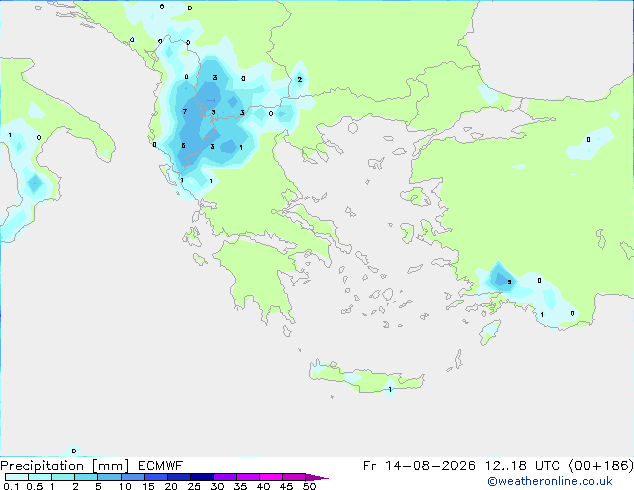Click the '10' legend scale label
The image size is (634, 490).
(125, 486)
